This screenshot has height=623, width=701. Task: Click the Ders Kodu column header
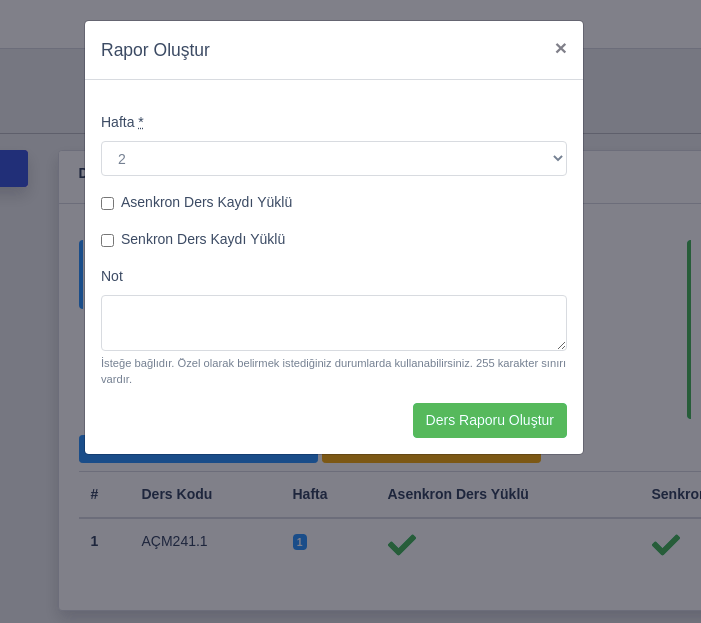pos(176,494)
